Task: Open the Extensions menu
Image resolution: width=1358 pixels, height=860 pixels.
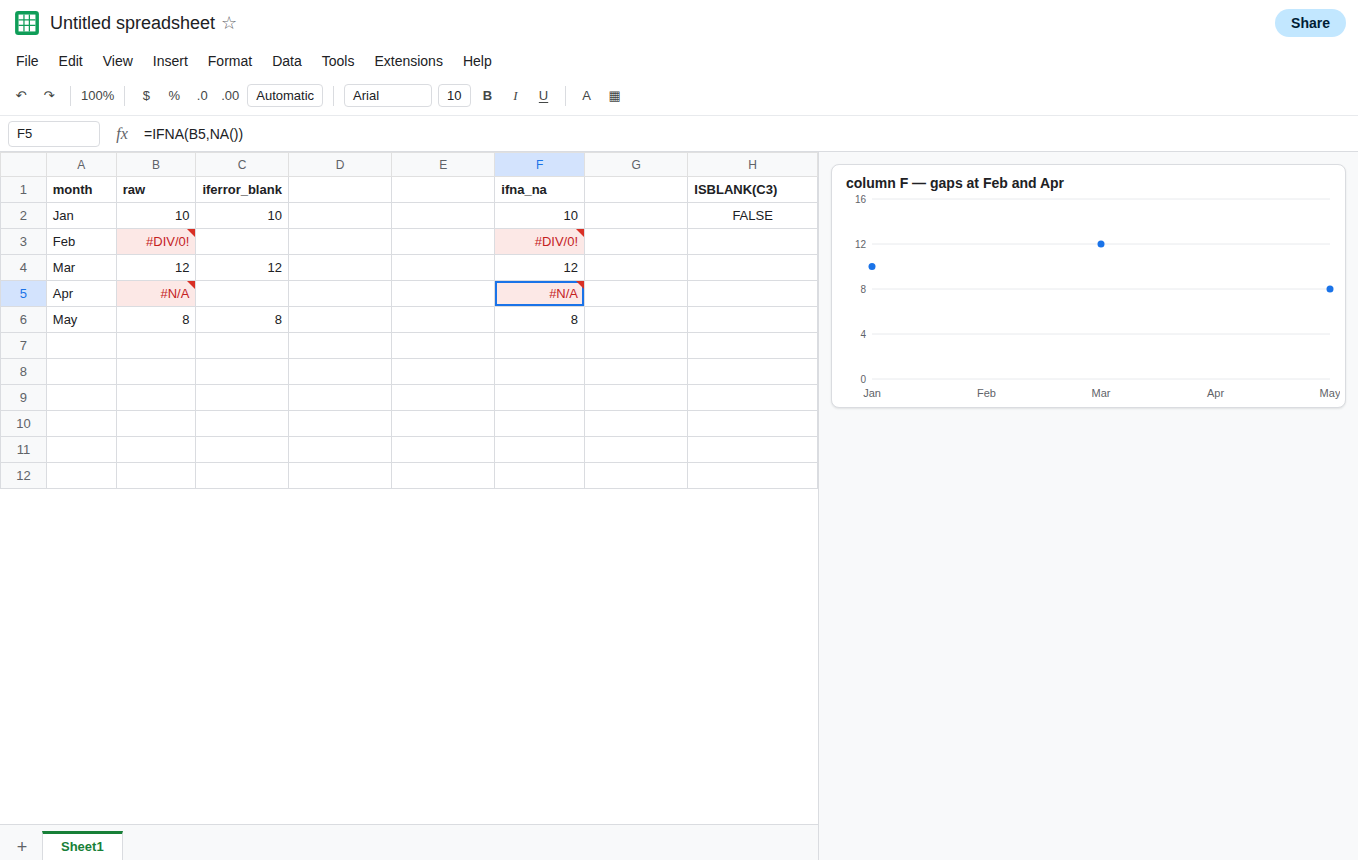Action: point(408,61)
